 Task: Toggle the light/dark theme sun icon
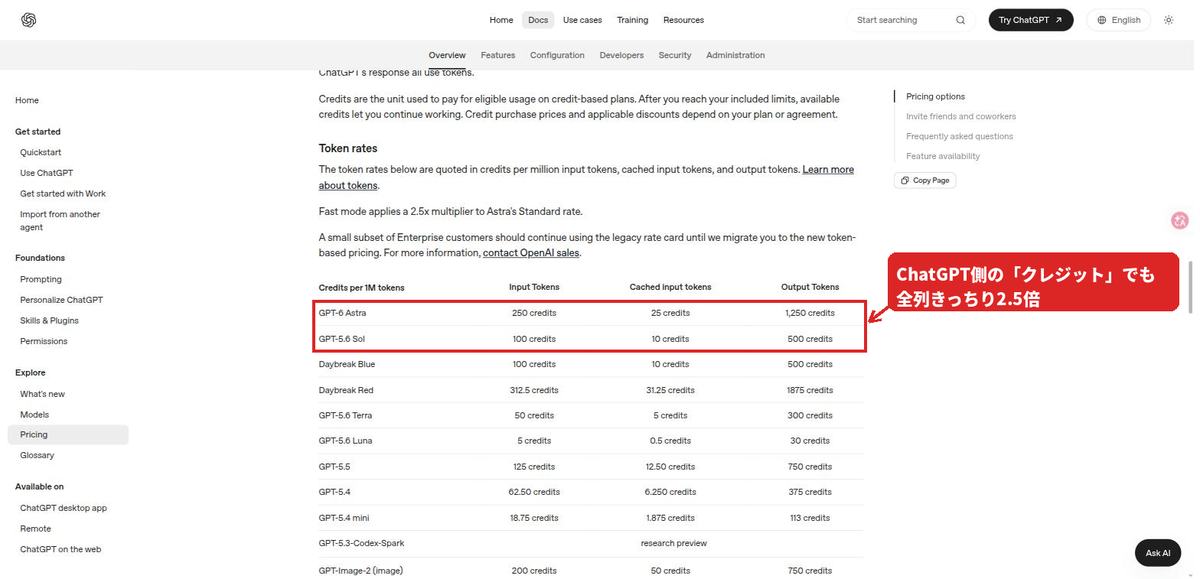[x=1168, y=20]
